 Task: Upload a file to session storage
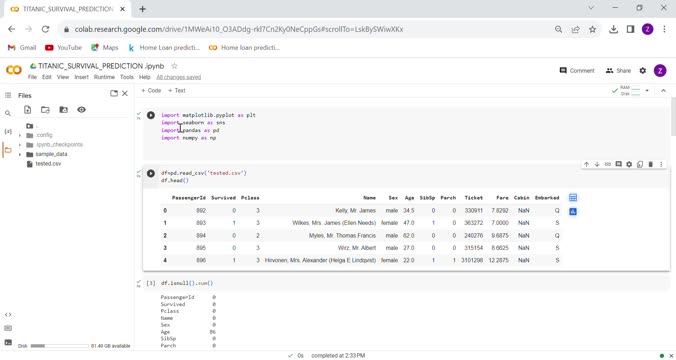click(x=27, y=110)
